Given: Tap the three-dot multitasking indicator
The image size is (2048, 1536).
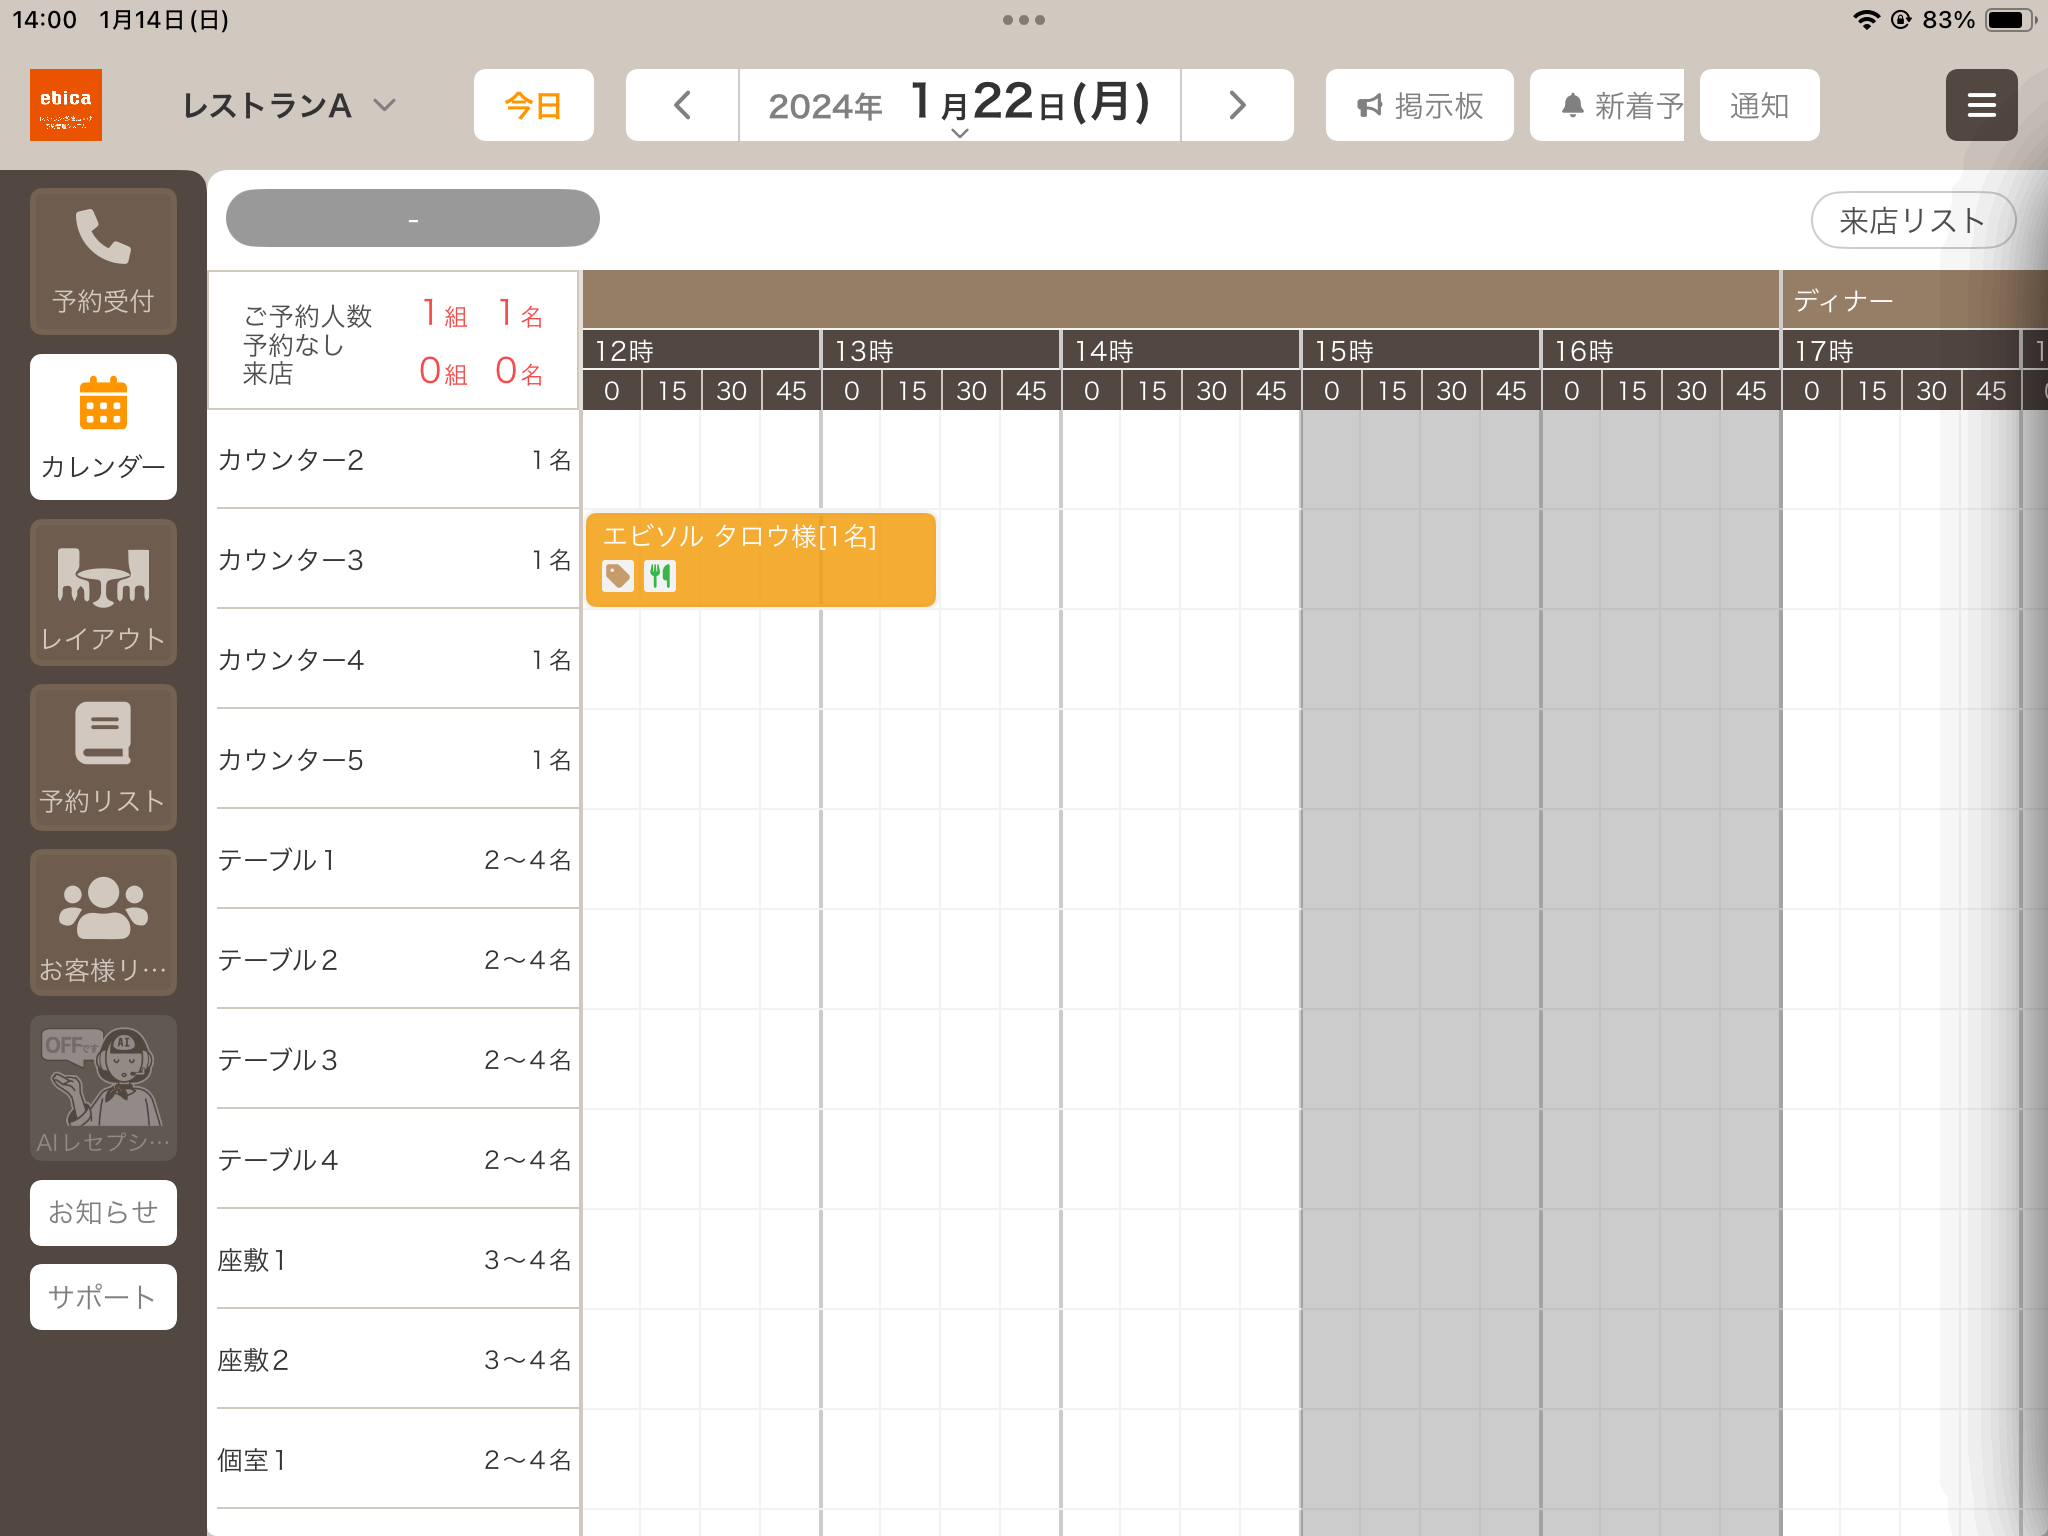Looking at the screenshot, I should coord(1024,20).
